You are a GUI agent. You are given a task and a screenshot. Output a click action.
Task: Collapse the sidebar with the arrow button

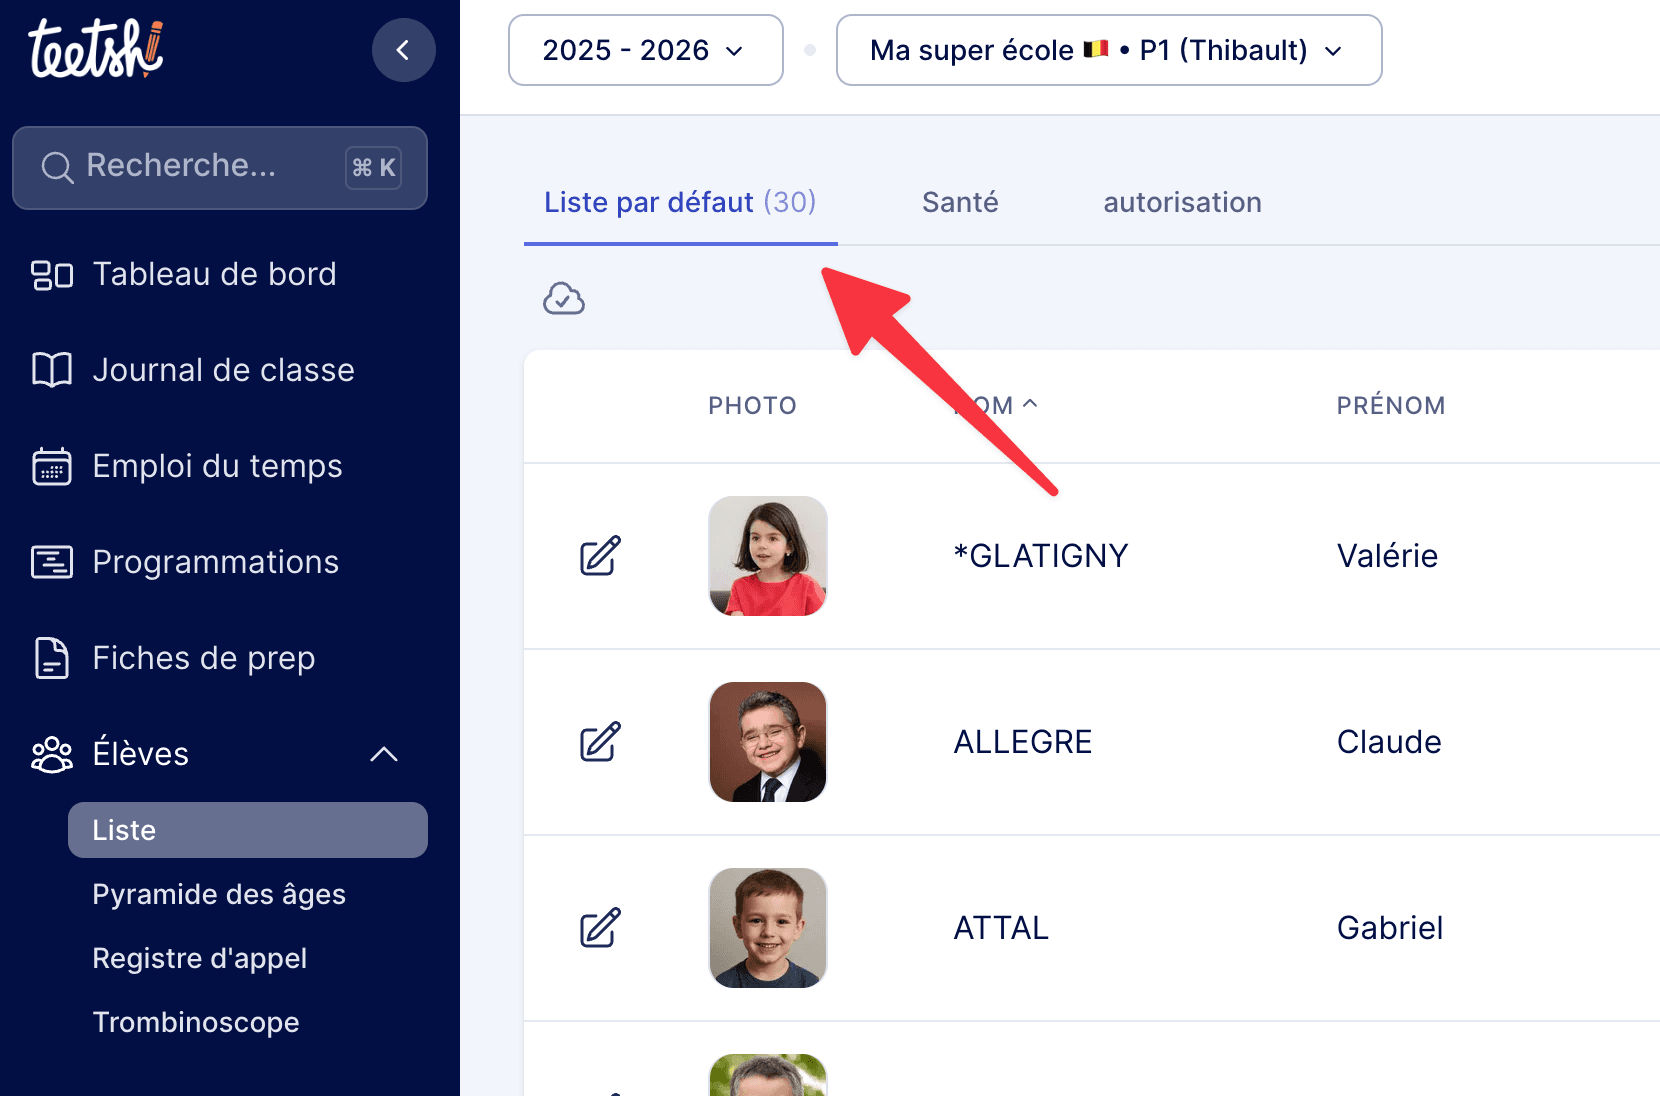click(403, 50)
